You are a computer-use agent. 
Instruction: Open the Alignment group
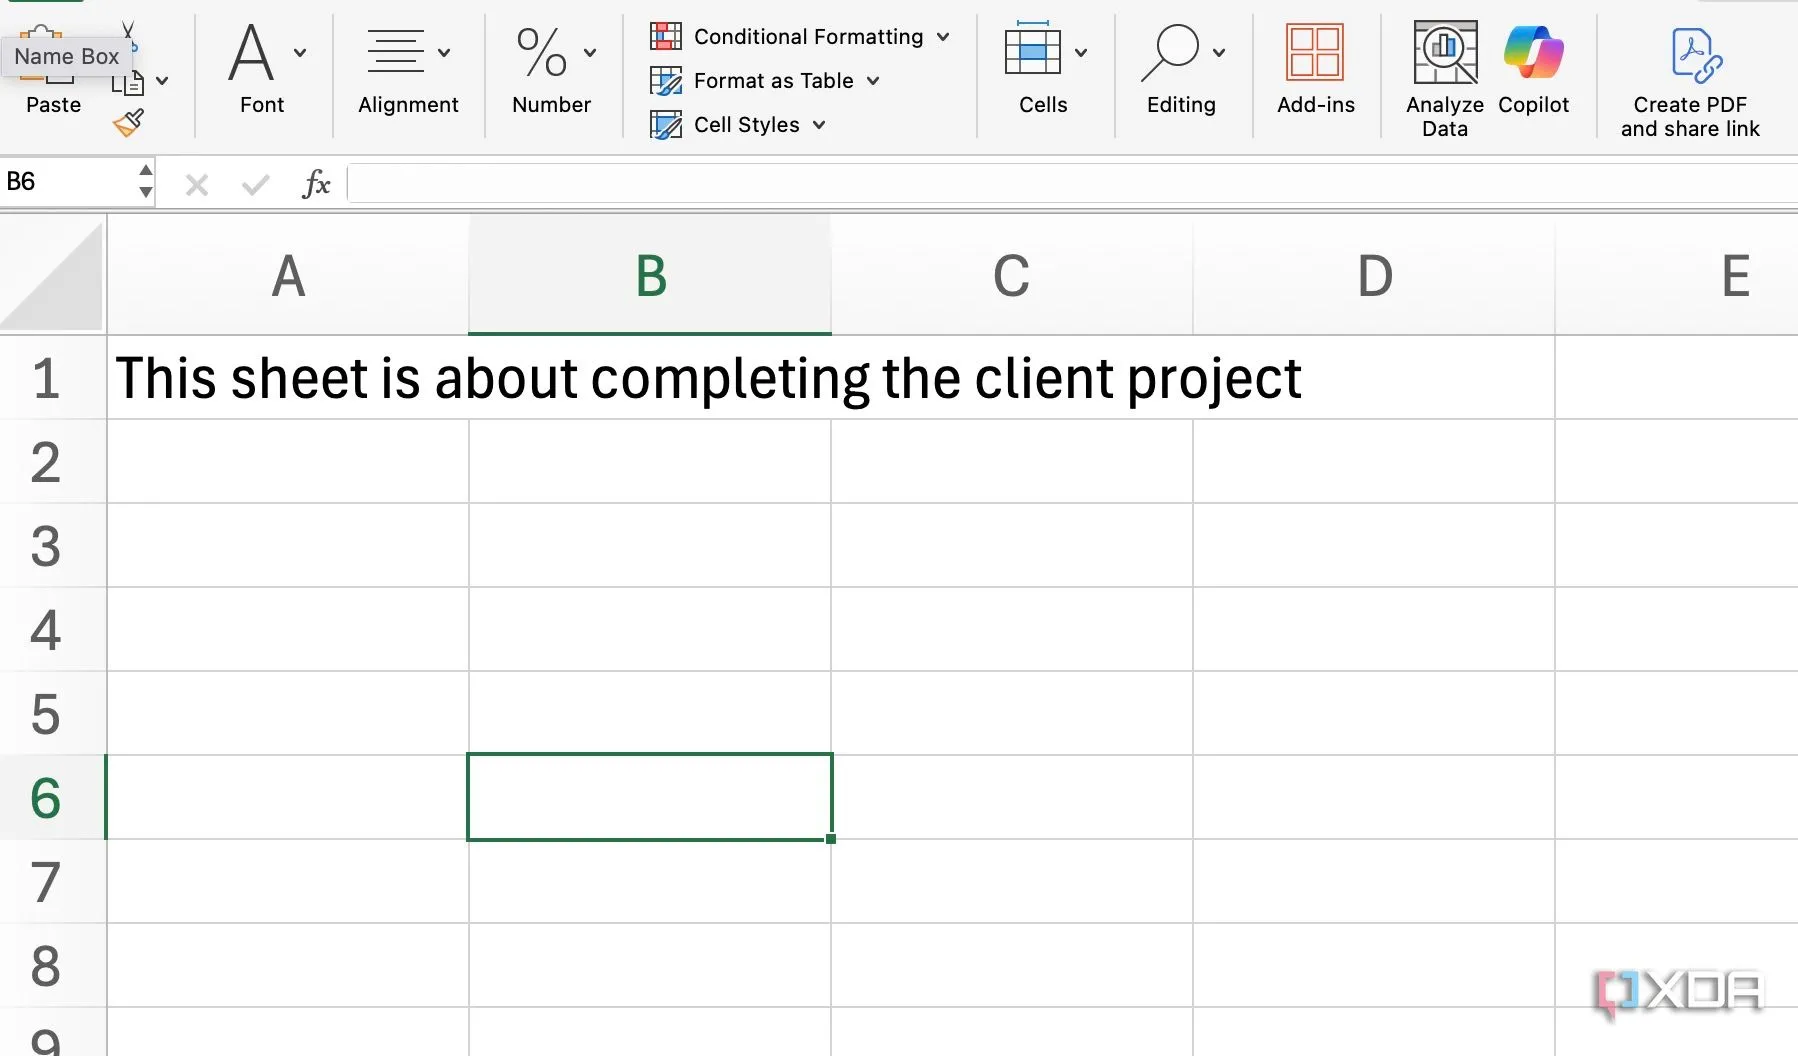point(408,69)
